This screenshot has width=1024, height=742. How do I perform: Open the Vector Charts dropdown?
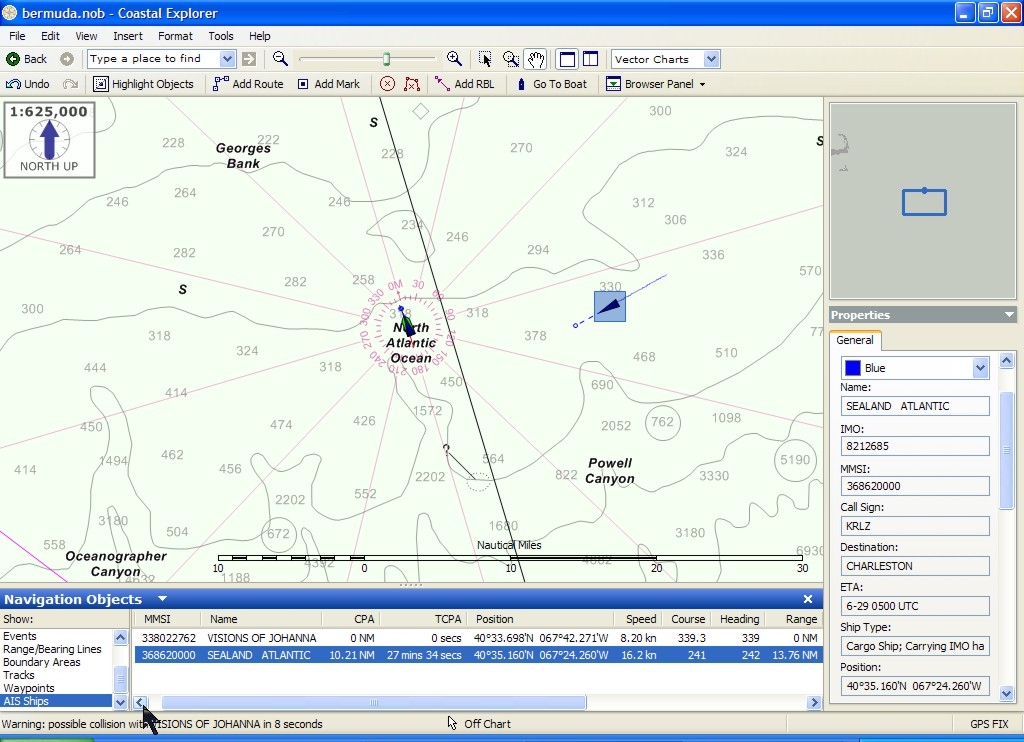[711, 59]
